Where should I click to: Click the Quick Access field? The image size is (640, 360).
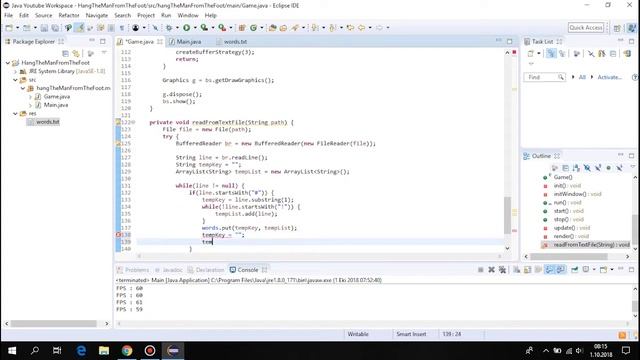pyautogui.click(x=586, y=28)
